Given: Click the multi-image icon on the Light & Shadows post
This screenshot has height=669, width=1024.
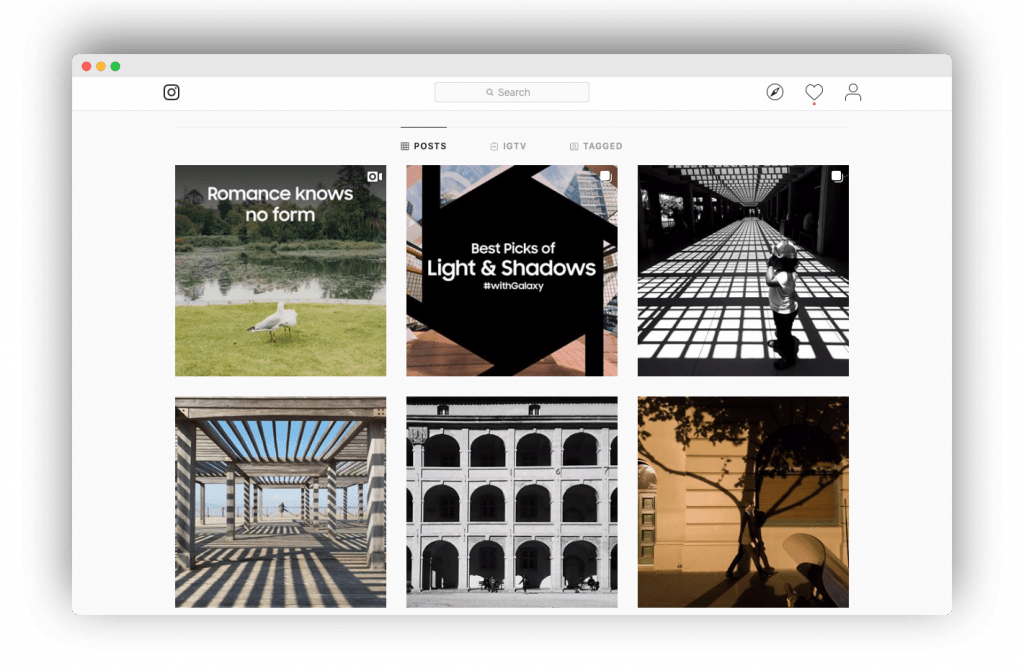Looking at the screenshot, I should (x=605, y=176).
